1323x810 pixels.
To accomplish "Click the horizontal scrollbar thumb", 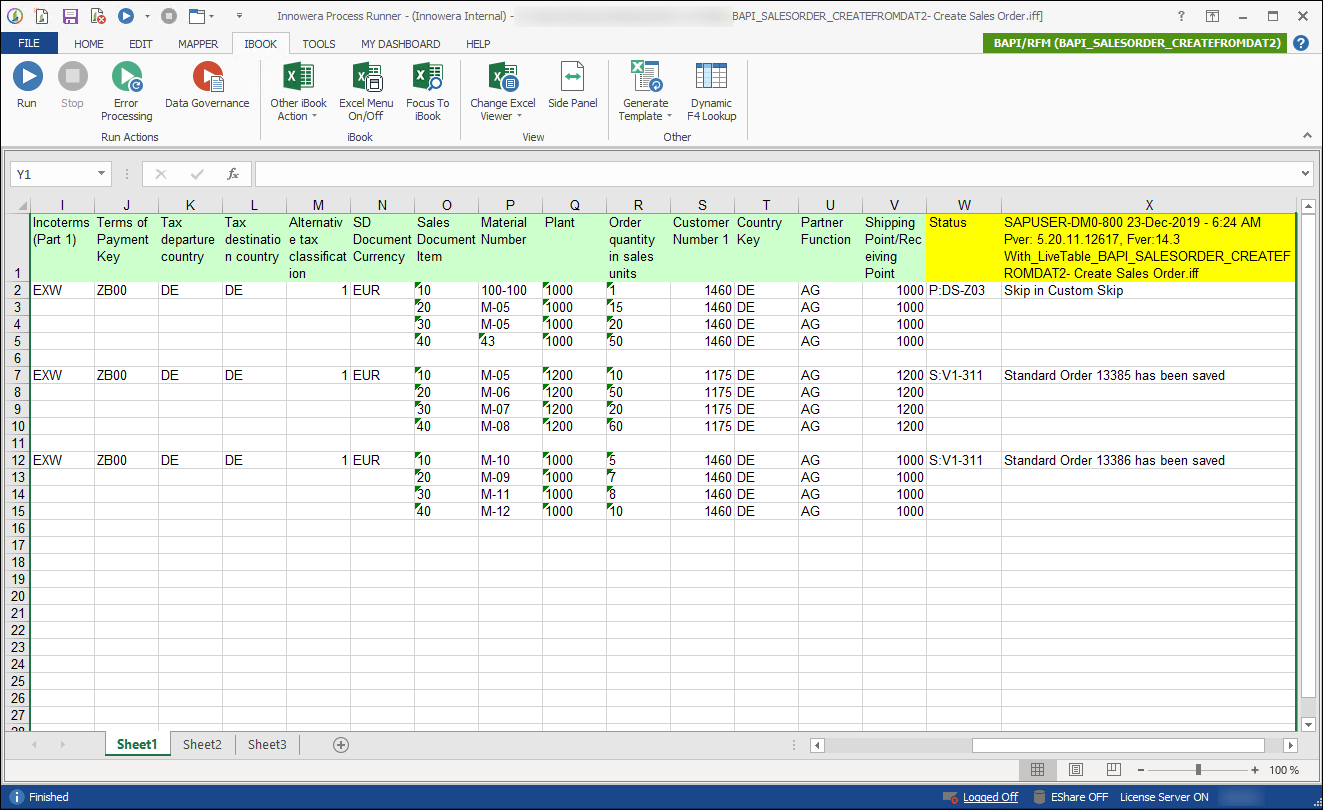I will coord(1118,745).
